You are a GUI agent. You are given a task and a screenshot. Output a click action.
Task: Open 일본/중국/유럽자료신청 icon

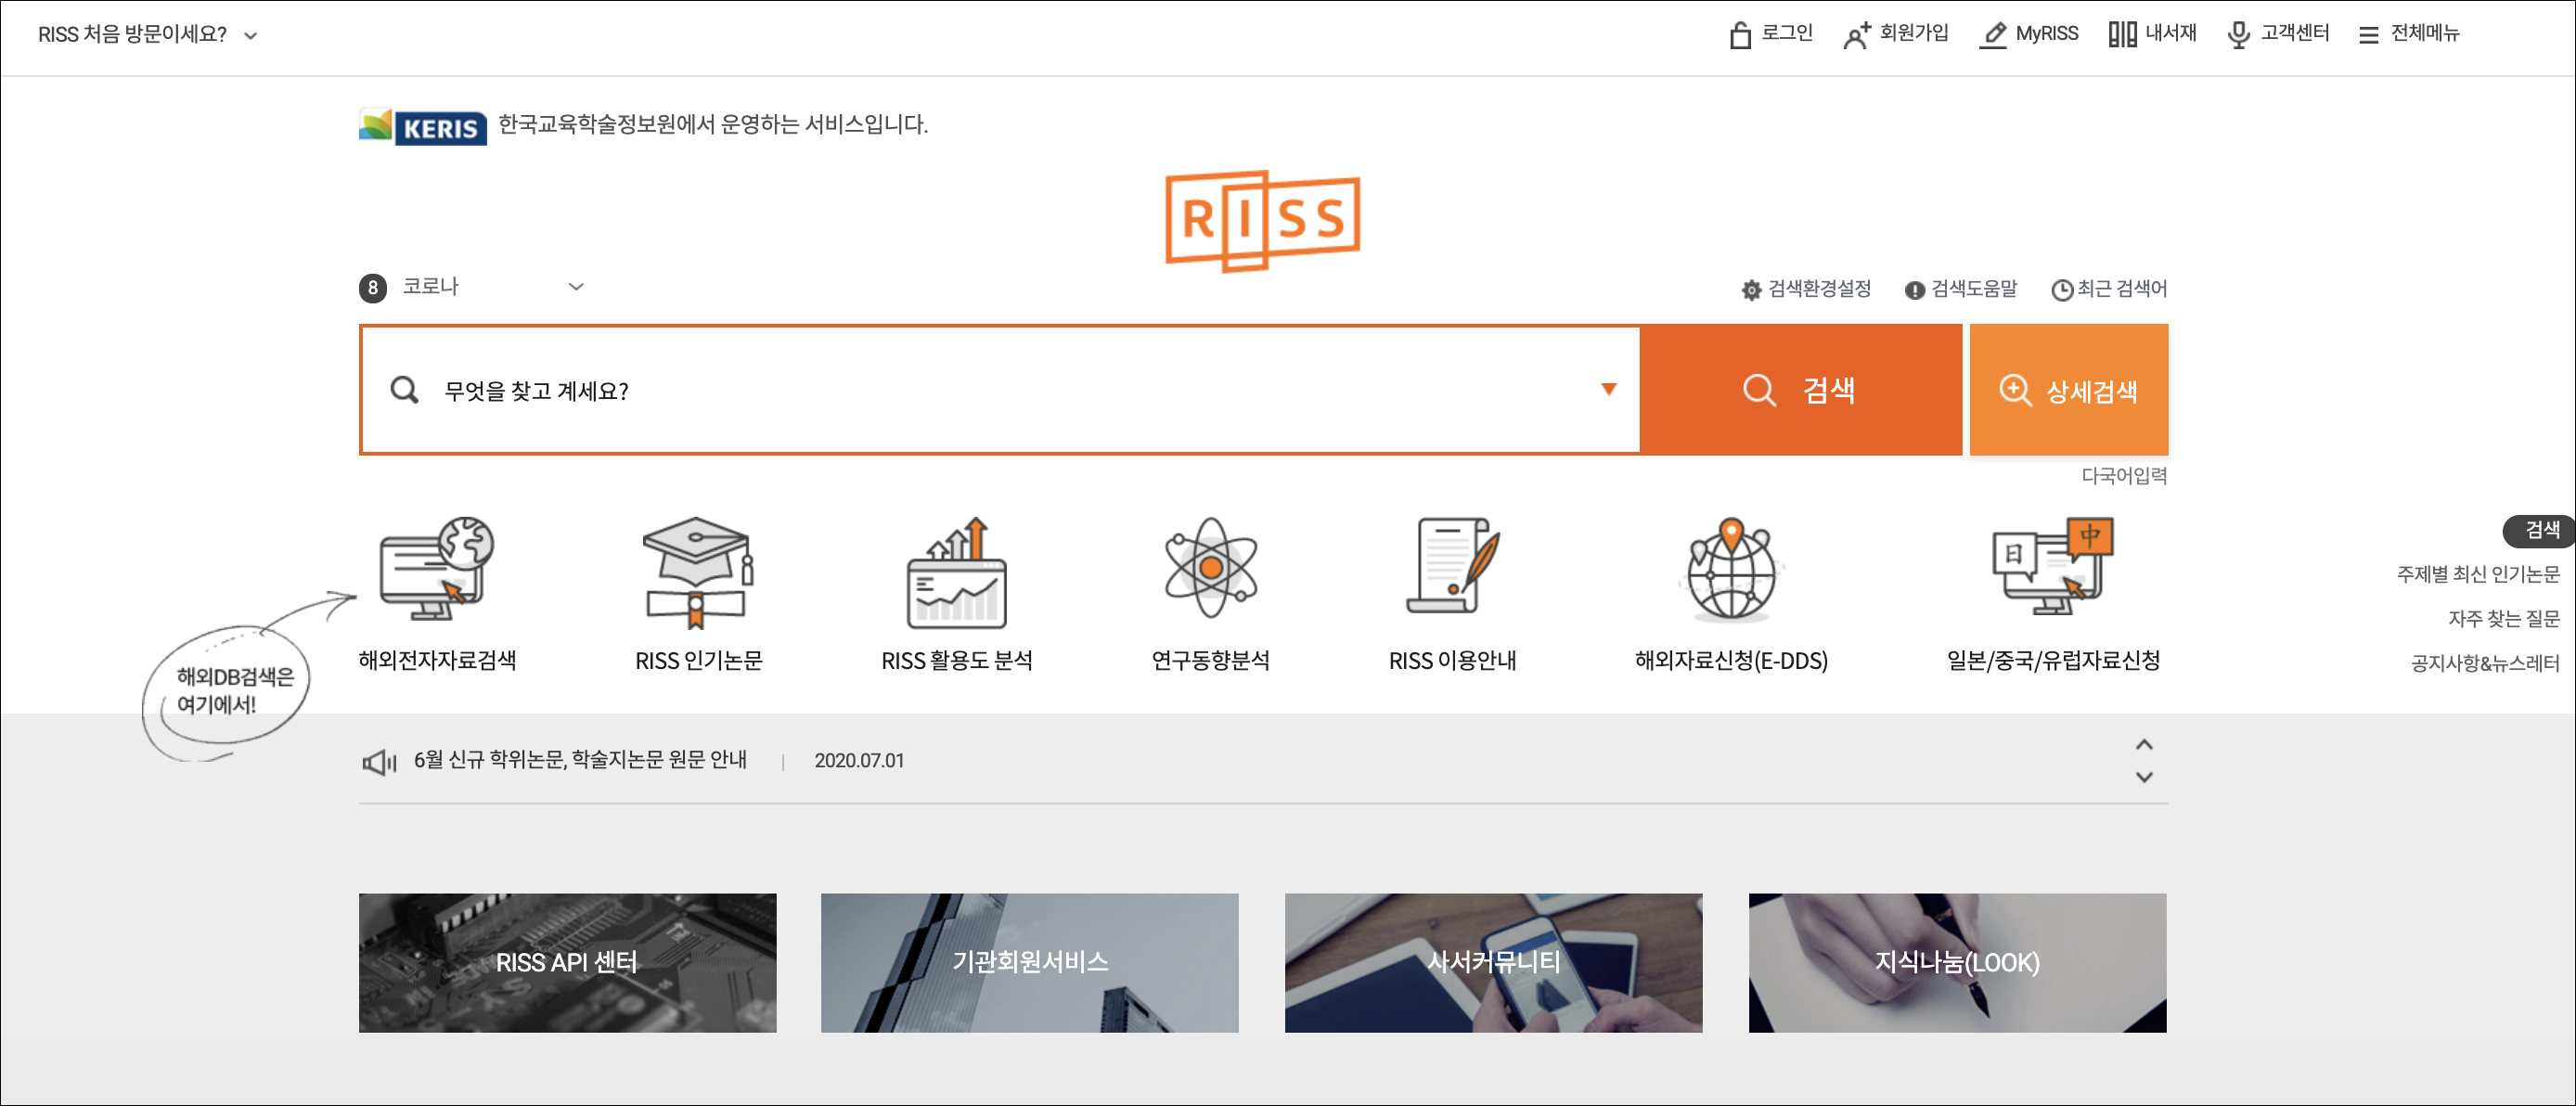pyautogui.click(x=2053, y=566)
